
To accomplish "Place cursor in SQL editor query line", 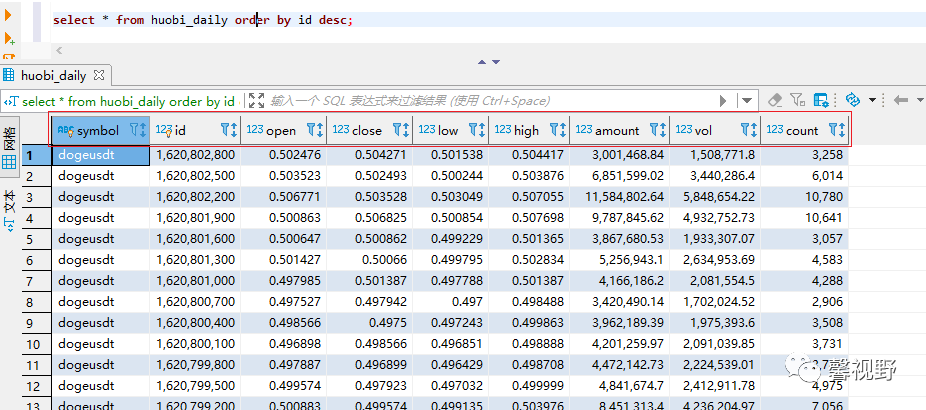I will click(488, 20).
